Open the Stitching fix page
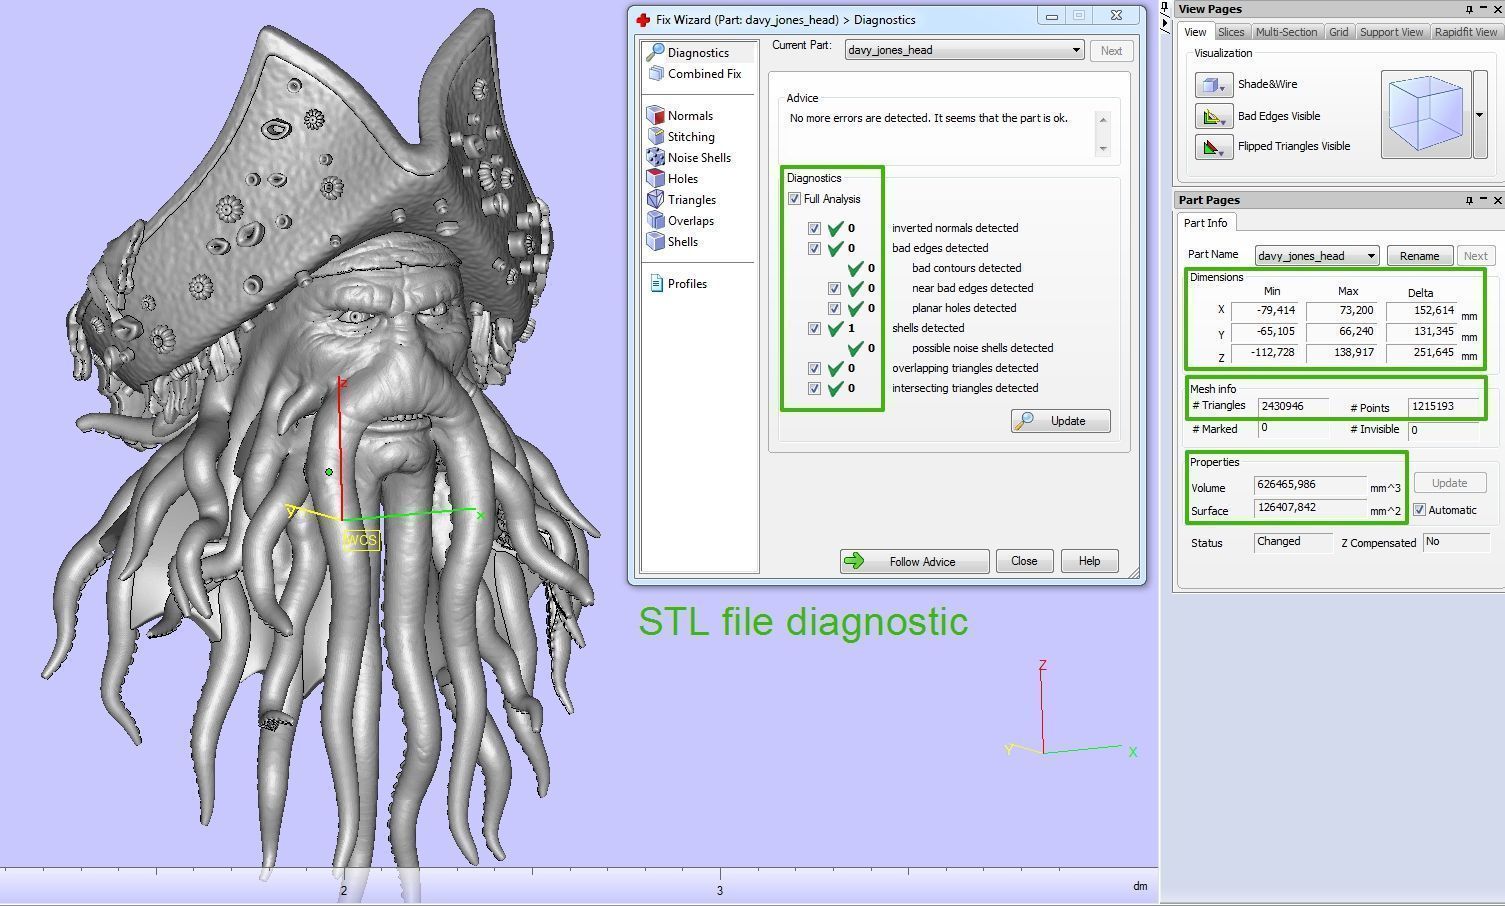This screenshot has height=906, width=1505. (681, 136)
